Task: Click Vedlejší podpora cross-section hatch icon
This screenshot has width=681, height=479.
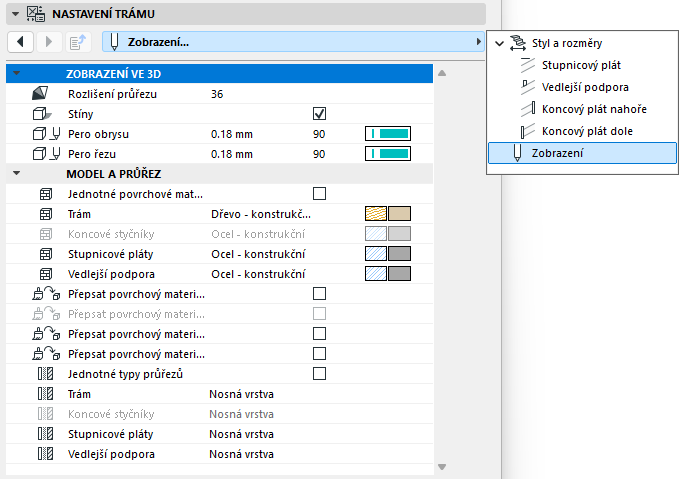Action: [x=45, y=454]
